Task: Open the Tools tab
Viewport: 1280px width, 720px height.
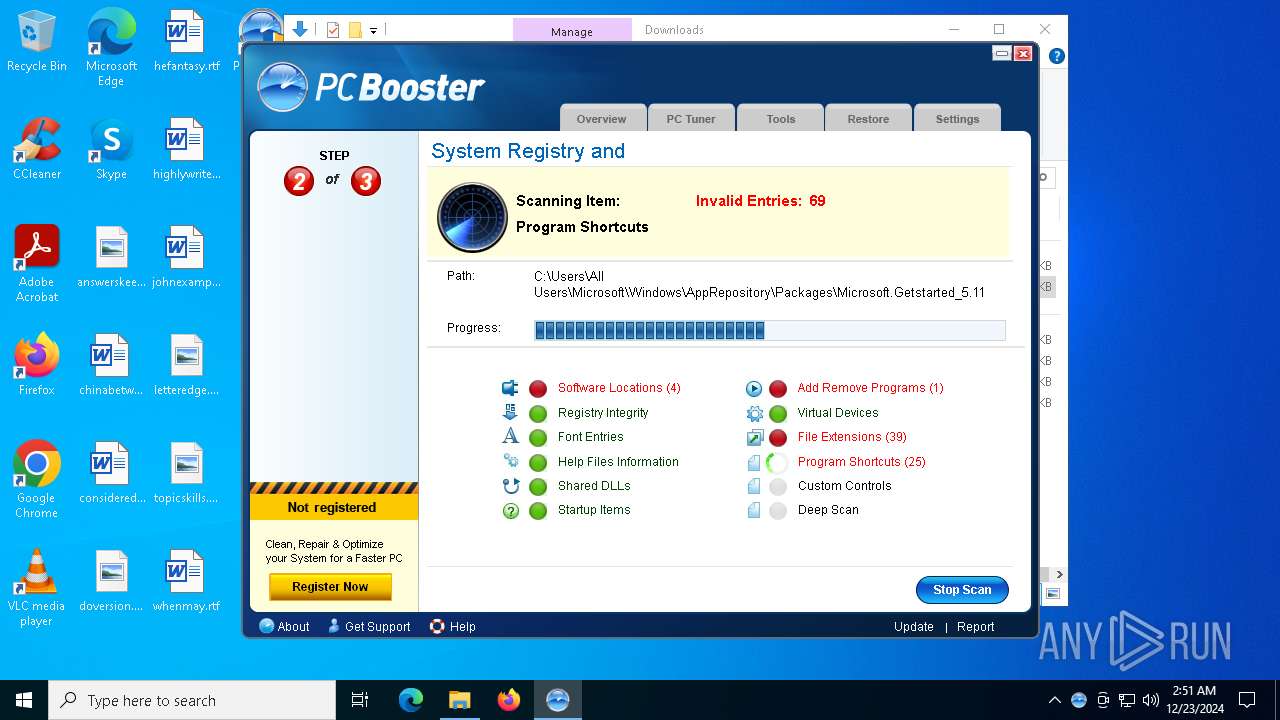Action: tap(781, 118)
